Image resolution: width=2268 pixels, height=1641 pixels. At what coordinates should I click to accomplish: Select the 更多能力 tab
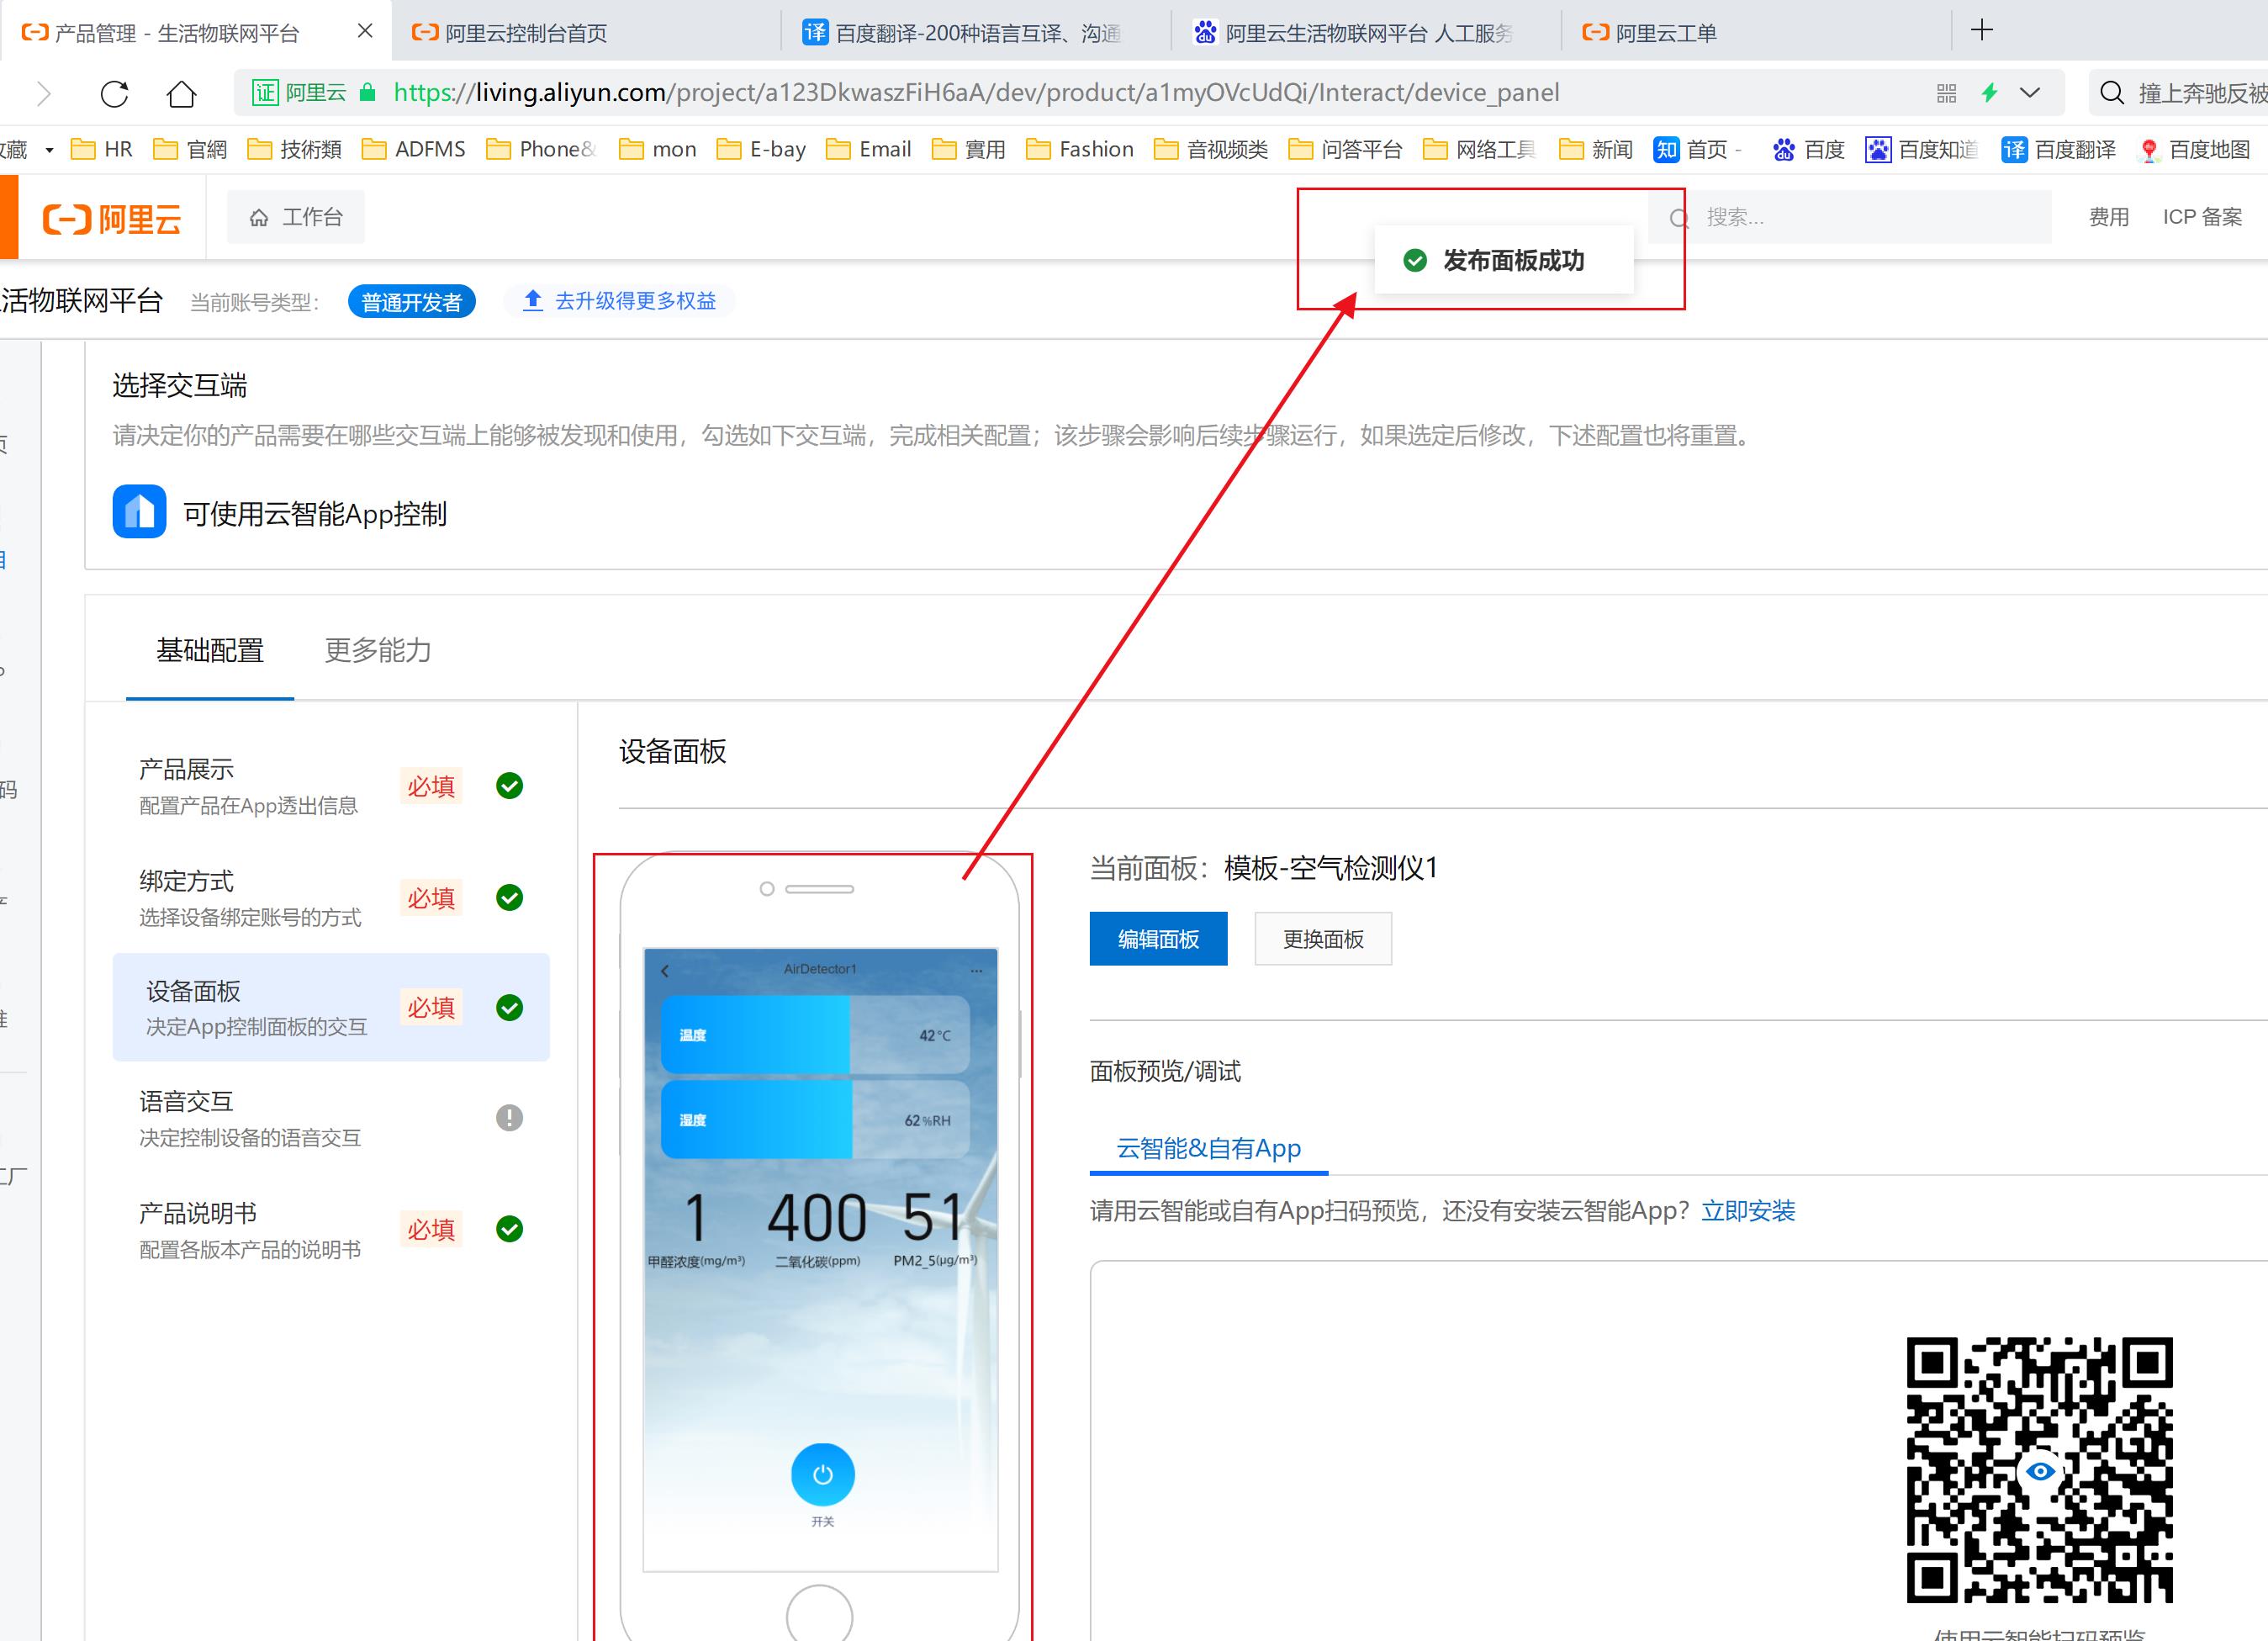378,650
